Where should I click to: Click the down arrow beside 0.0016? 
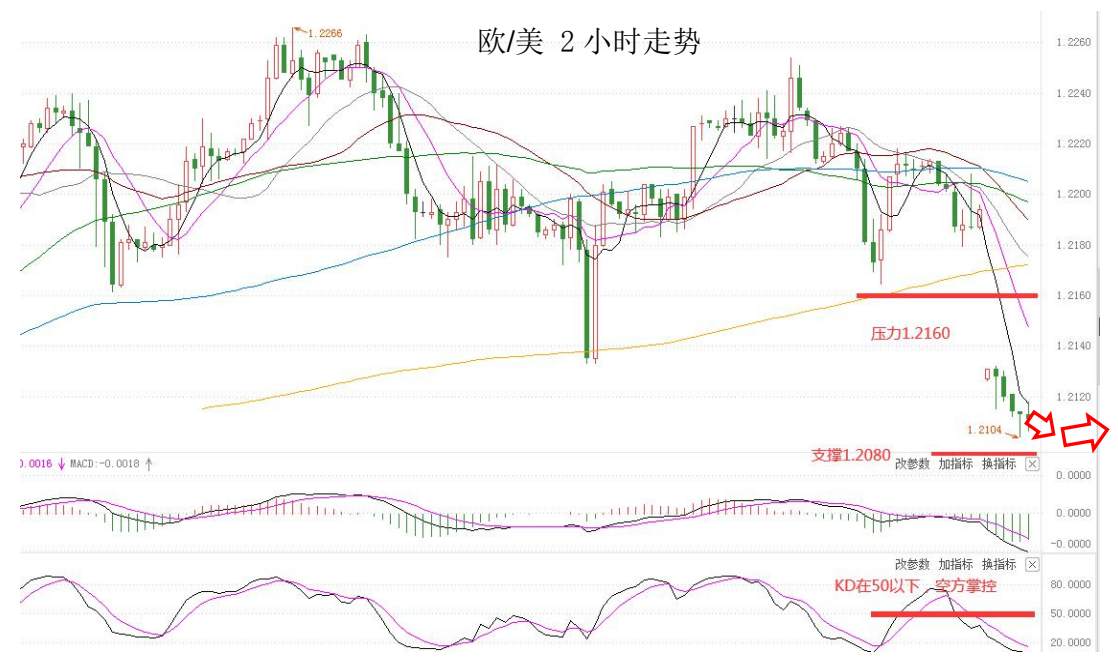[x=61, y=464]
